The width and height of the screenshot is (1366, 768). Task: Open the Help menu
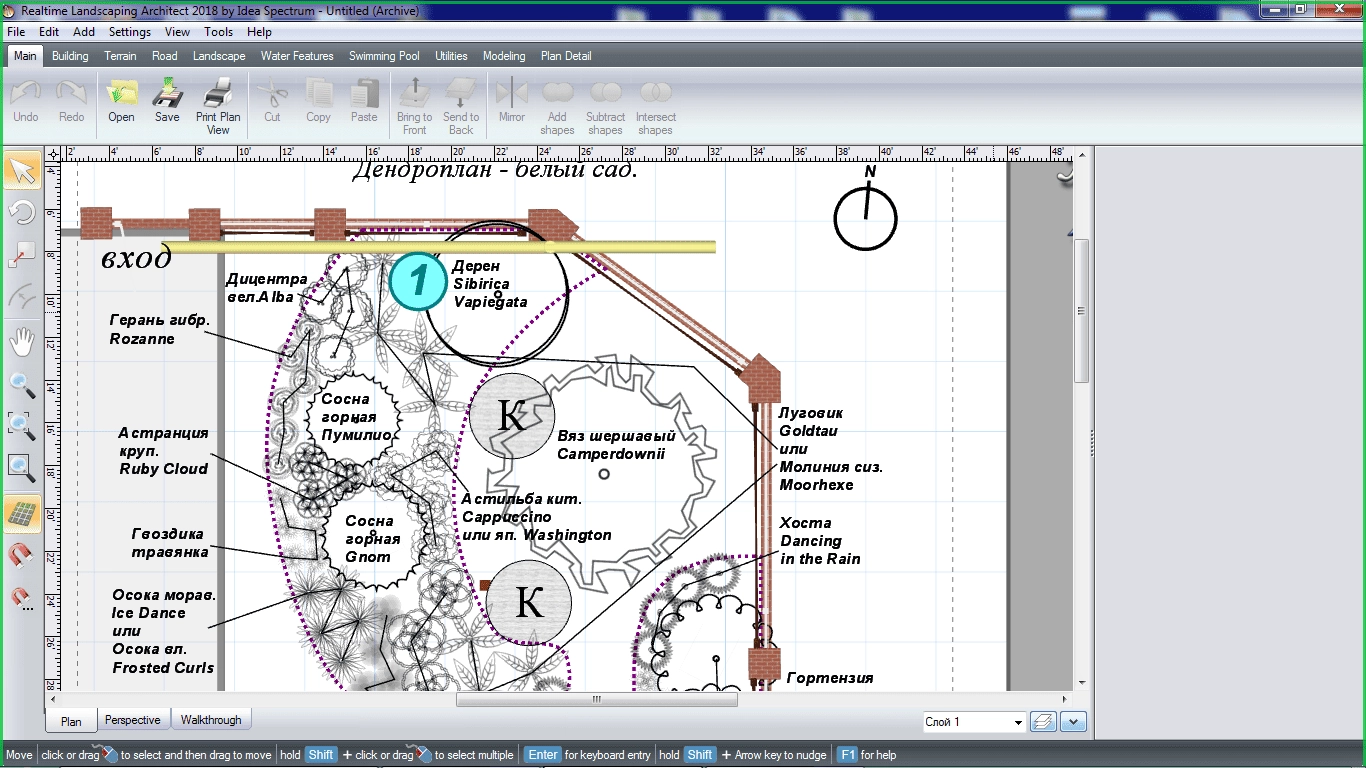tap(259, 32)
